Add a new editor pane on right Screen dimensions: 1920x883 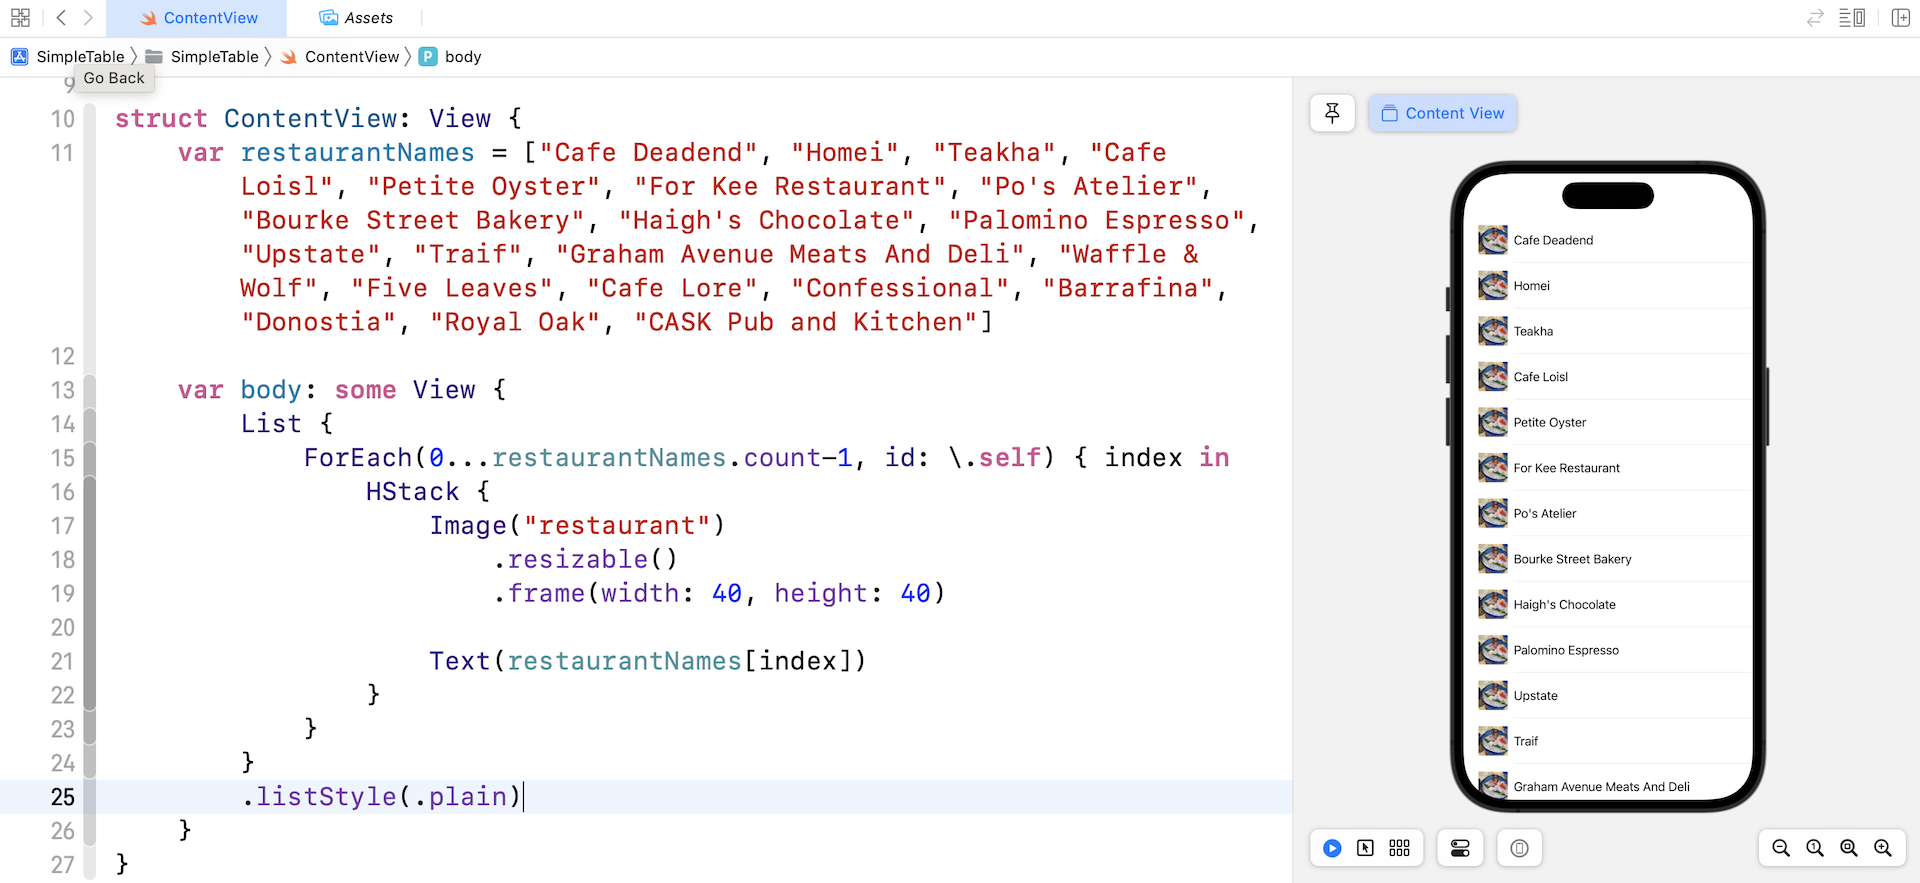click(1901, 18)
